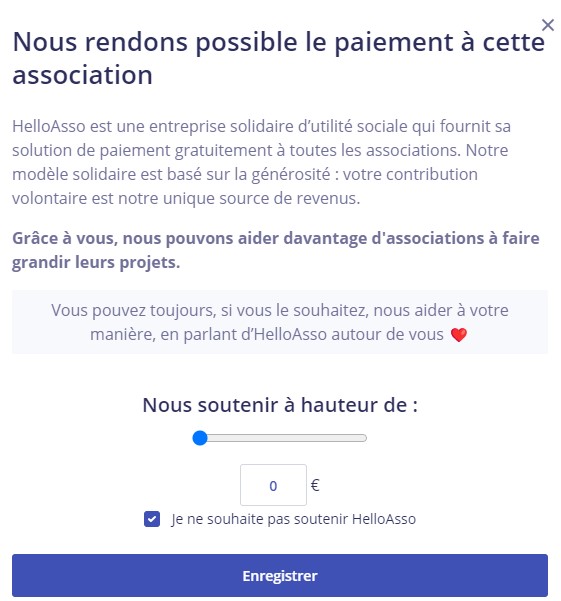Click the 'Je ne souhaite pas soutenir HelloAsso' label
Viewport: 561px width, 601px height.
click(x=294, y=519)
